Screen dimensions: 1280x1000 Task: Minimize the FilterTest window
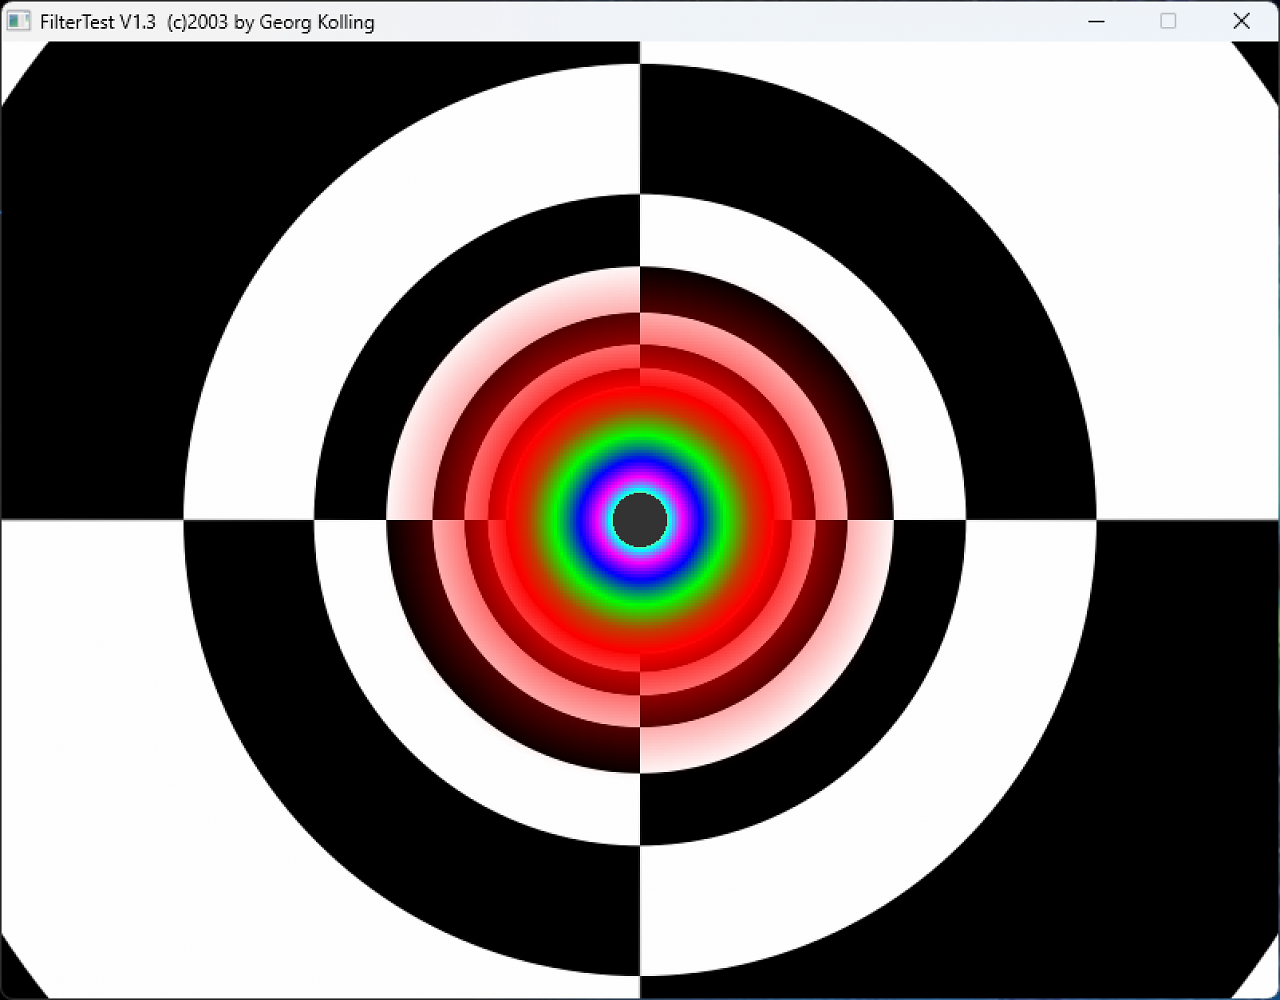click(x=1096, y=21)
